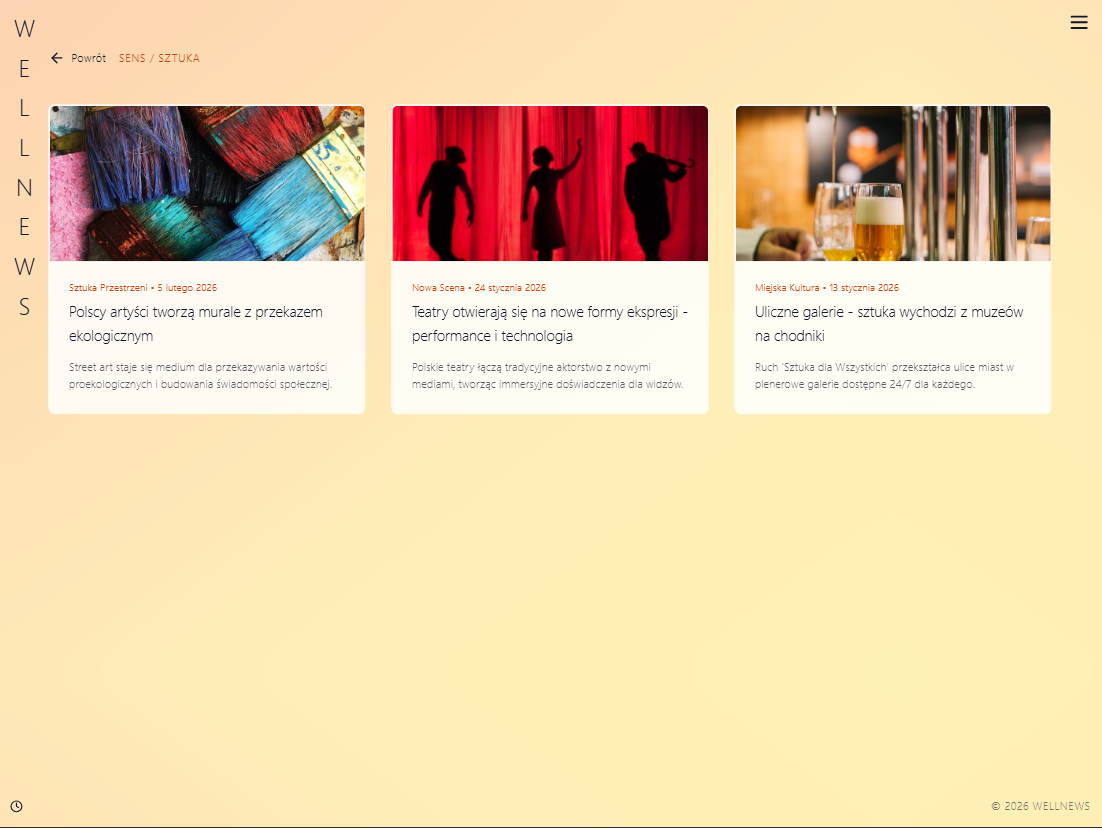Click the Ruch 'Sztuka dla Wszystkich' description
Image resolution: width=1102 pixels, height=828 pixels.
click(884, 375)
